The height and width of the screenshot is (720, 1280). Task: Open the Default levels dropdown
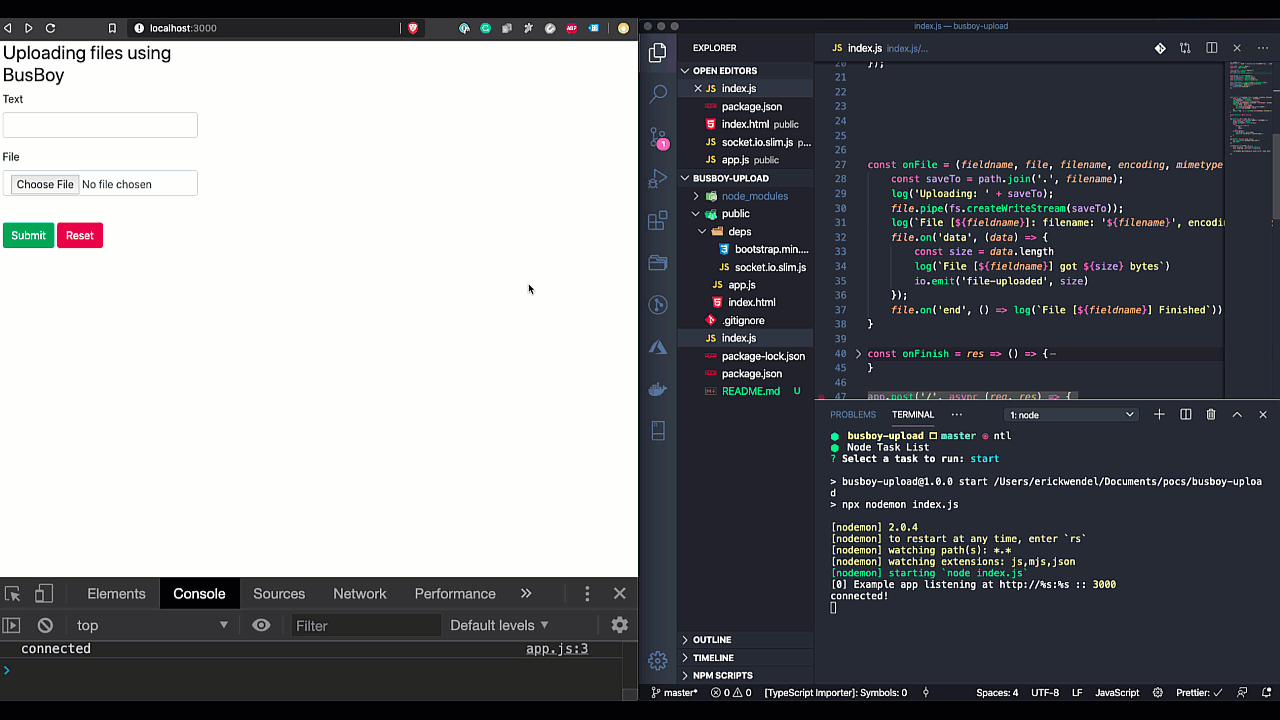pos(499,625)
